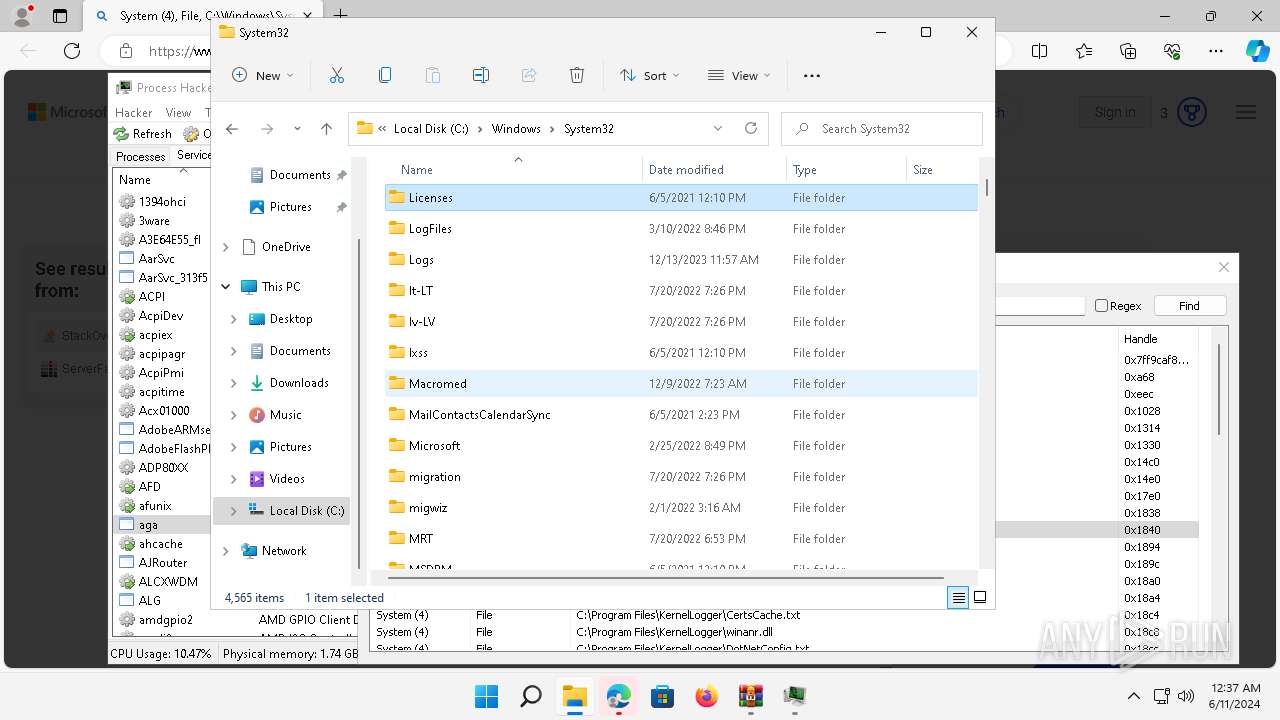The width and height of the screenshot is (1280, 720).
Task: Open address bar history dropdown
Action: pyautogui.click(x=718, y=129)
